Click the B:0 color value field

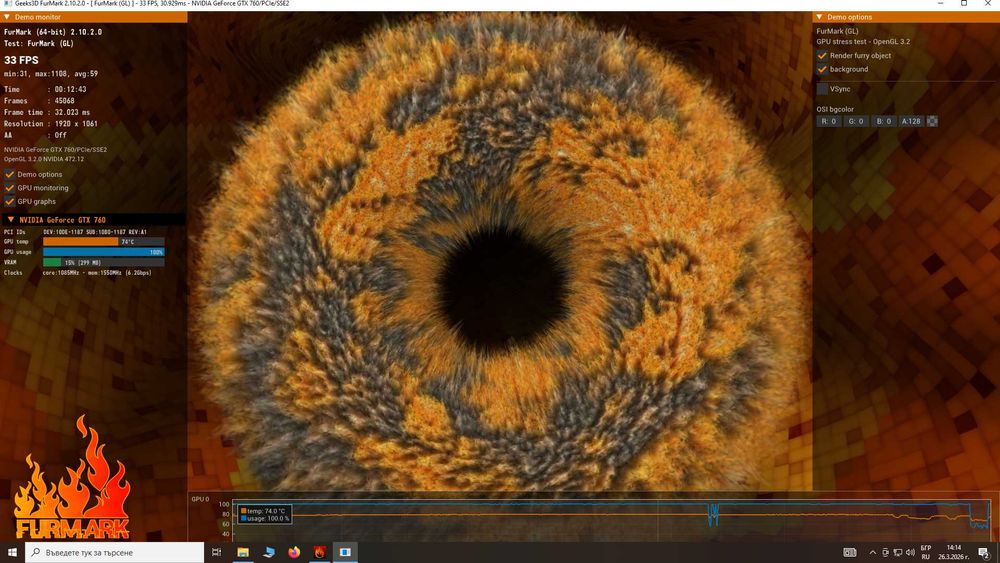[x=884, y=121]
